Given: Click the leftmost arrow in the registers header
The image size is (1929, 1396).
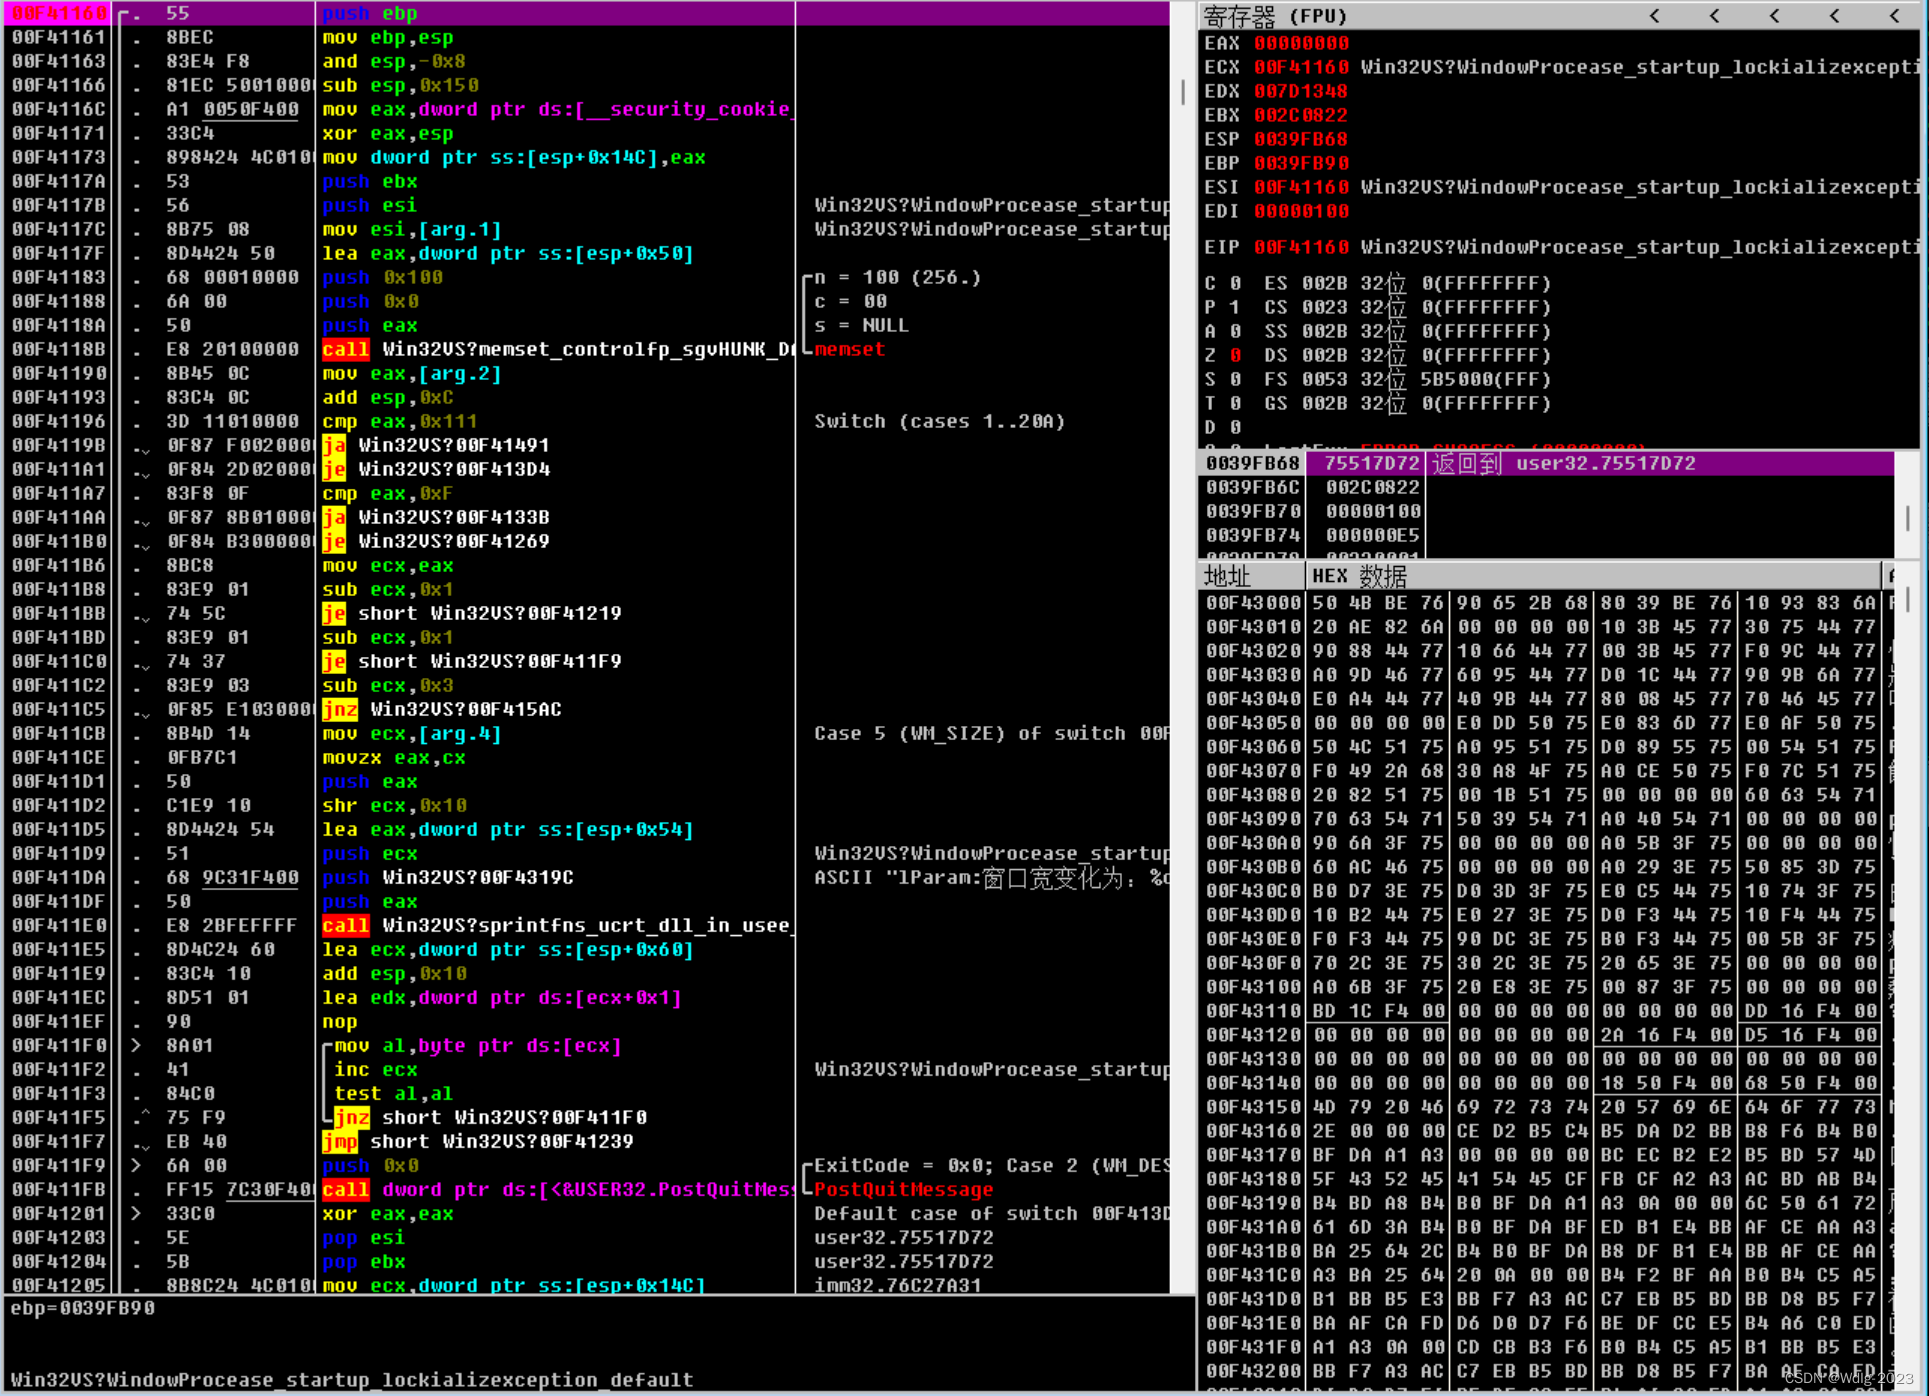Looking at the screenshot, I should (1655, 16).
